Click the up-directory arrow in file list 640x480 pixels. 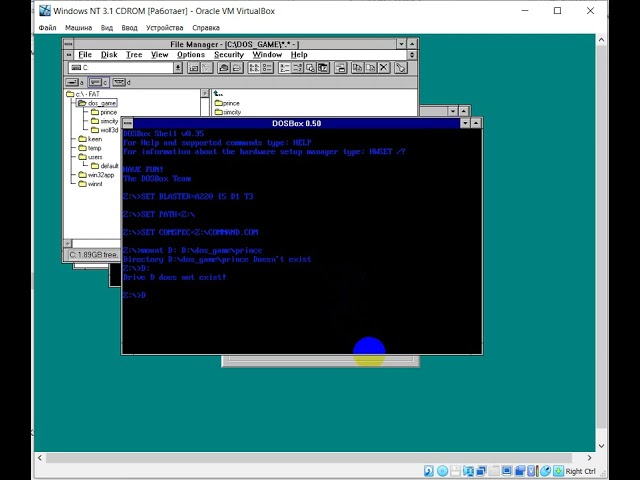point(218,94)
